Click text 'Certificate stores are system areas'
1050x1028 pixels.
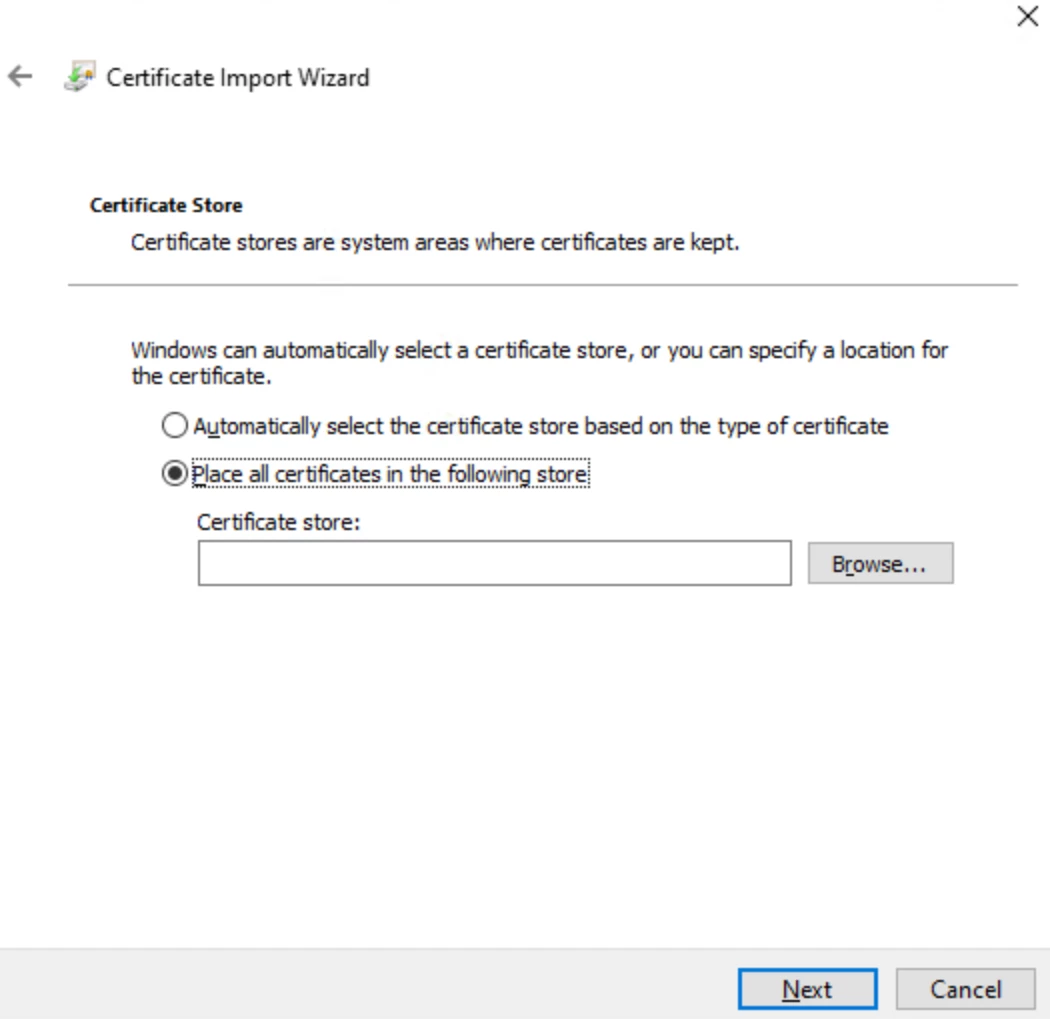[x=299, y=242]
